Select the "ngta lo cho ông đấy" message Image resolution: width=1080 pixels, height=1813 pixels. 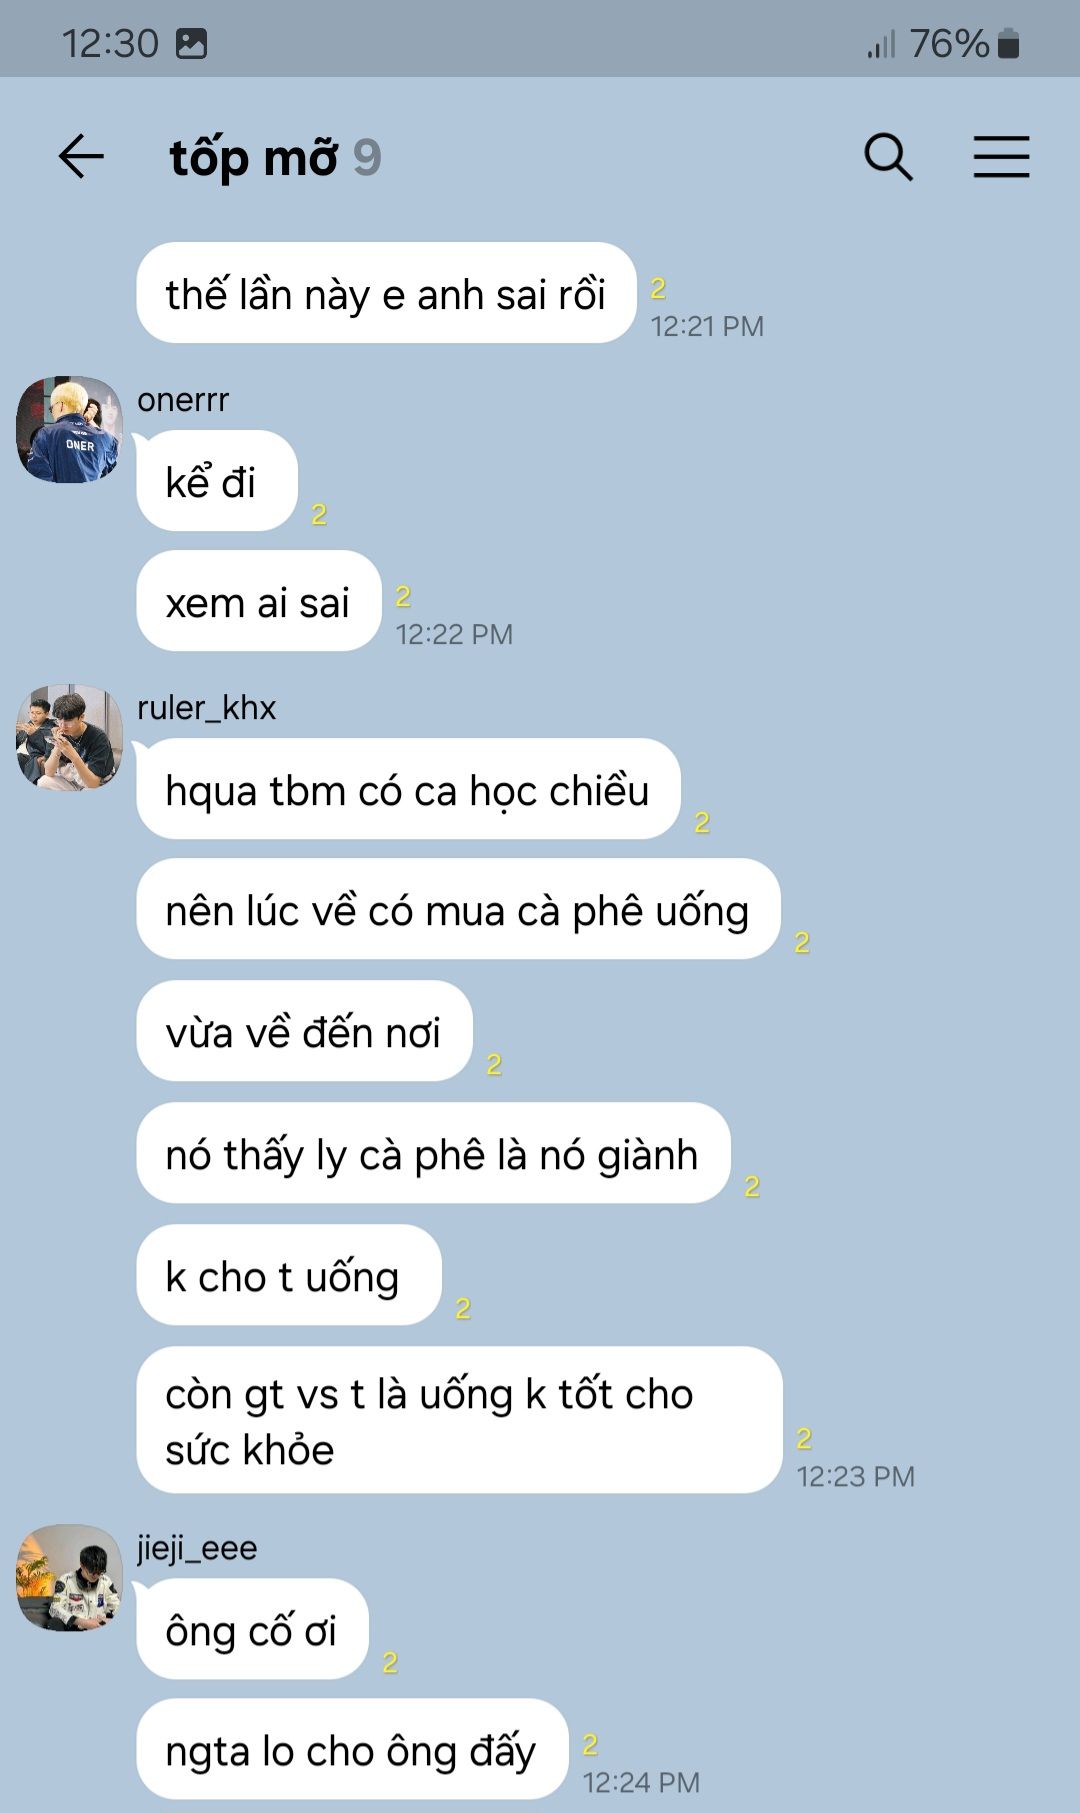point(352,1749)
